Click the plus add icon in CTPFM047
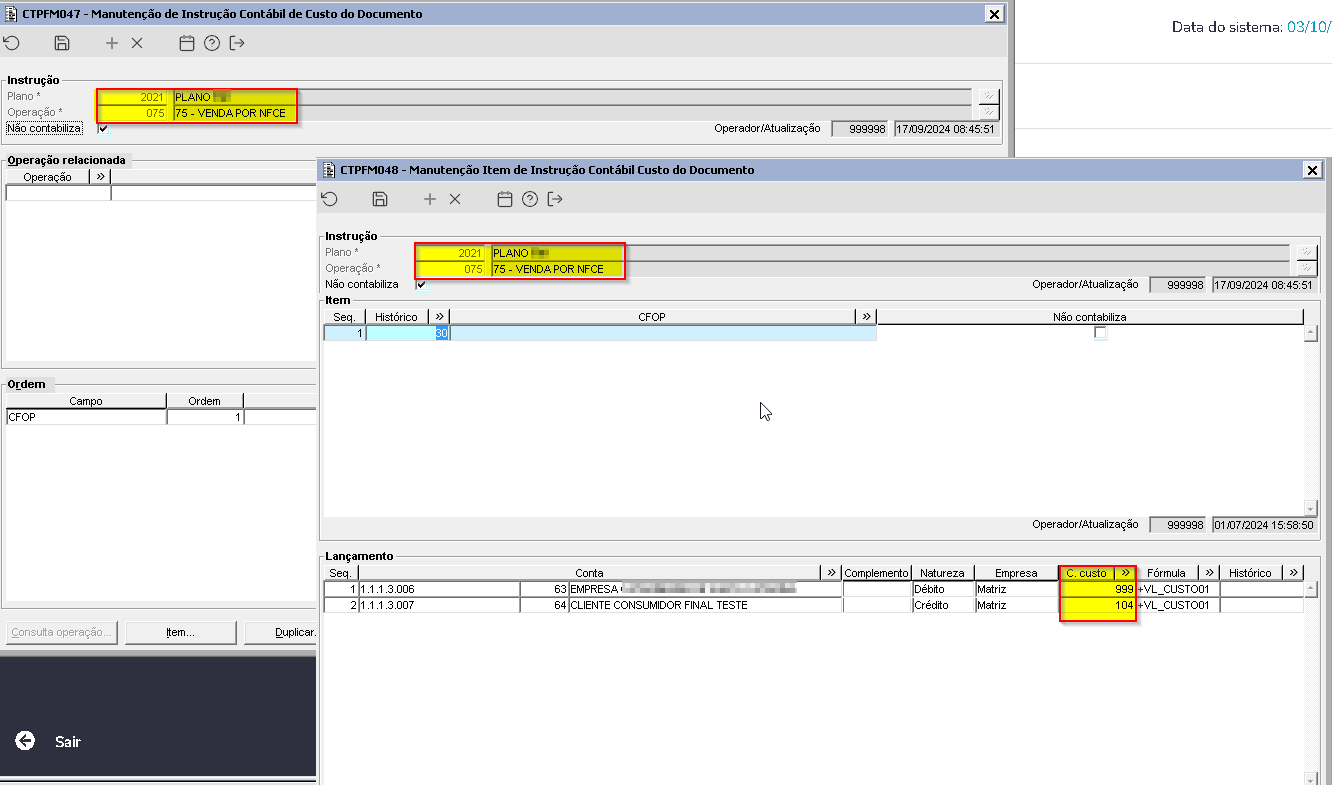This screenshot has width=1332, height=785. [112, 43]
